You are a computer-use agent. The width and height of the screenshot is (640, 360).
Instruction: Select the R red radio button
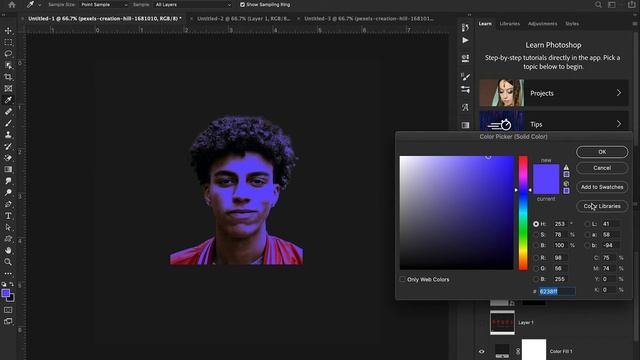(x=536, y=258)
